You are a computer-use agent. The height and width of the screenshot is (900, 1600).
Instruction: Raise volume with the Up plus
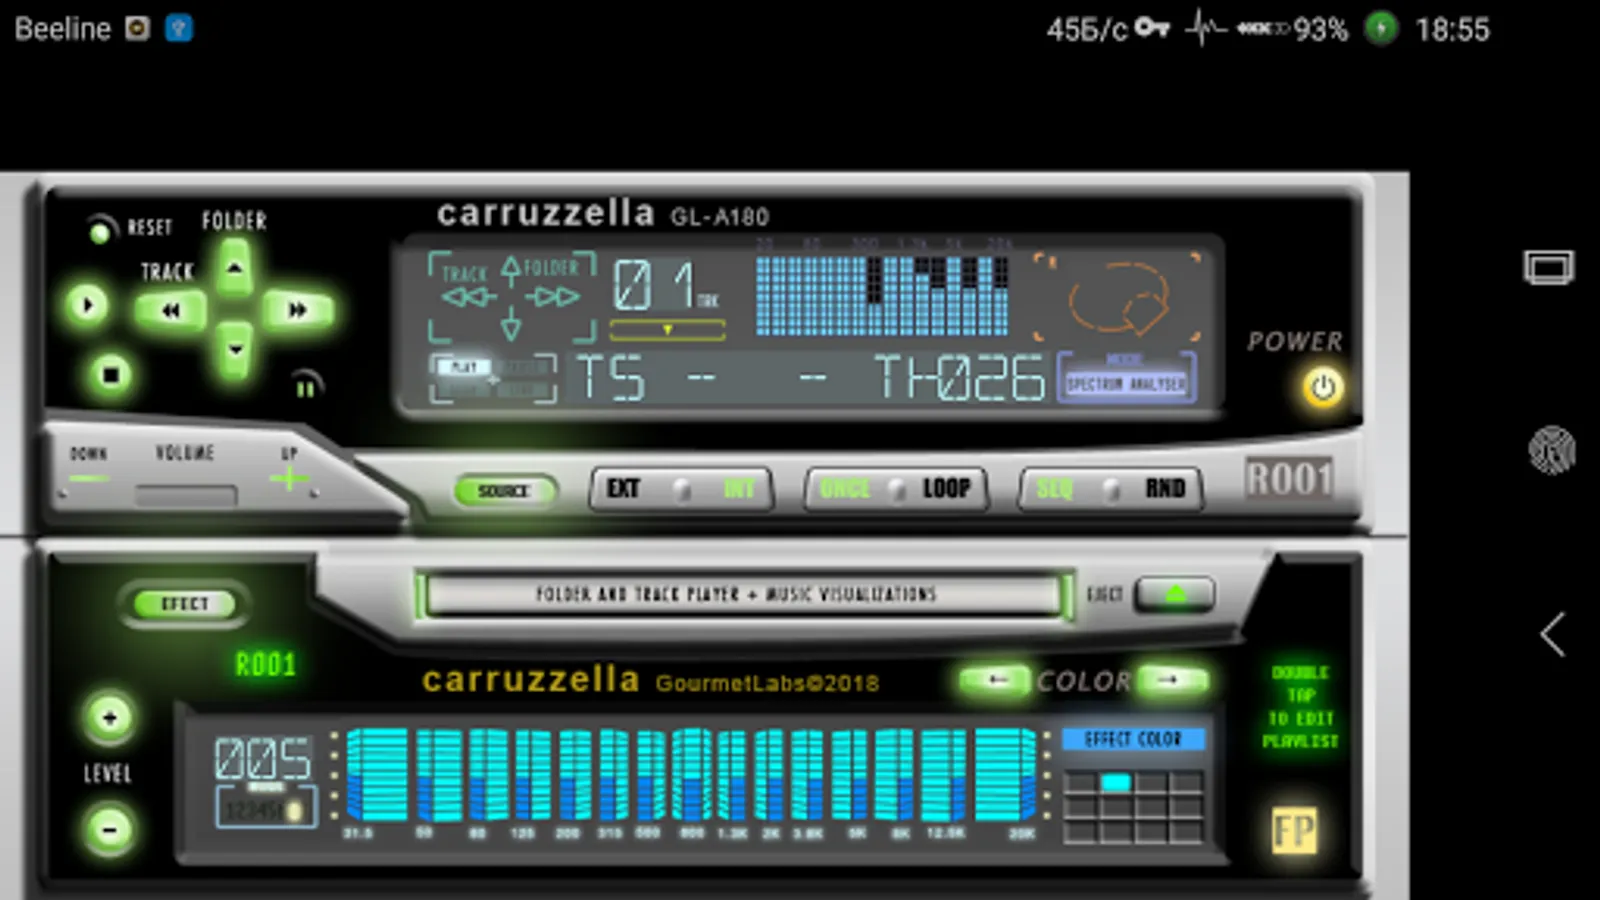(x=289, y=479)
